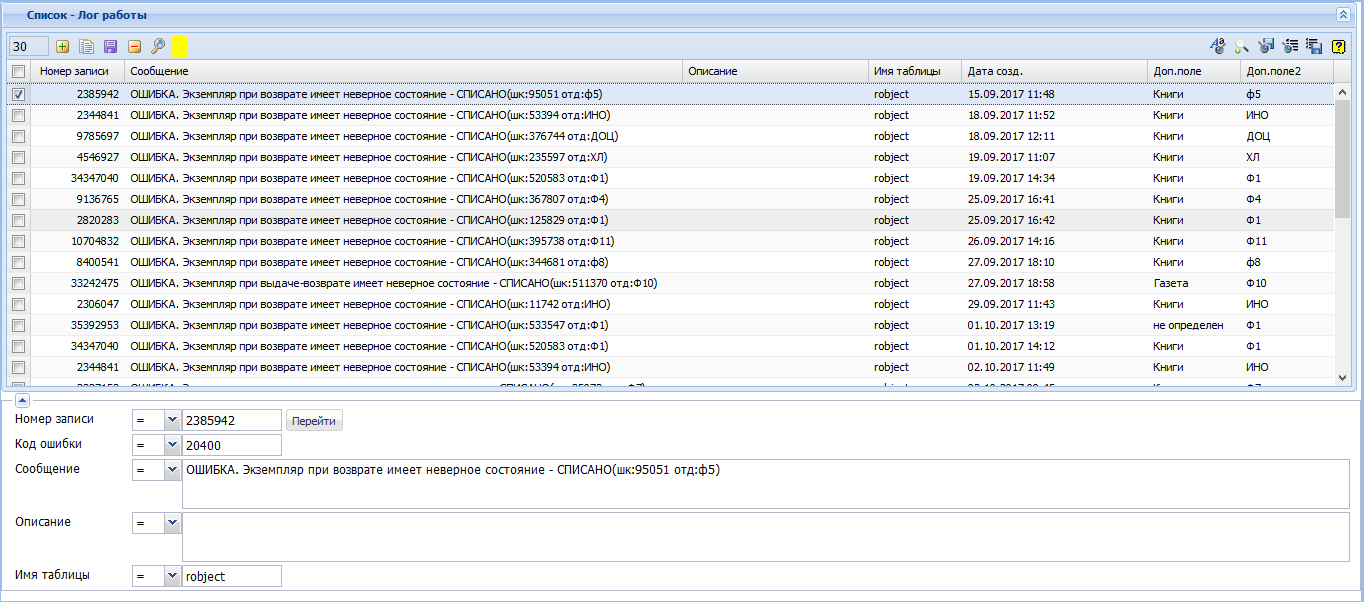1364x602 pixels.
Task: Toggle the select-all checkbox in table header
Action: pos(18,72)
